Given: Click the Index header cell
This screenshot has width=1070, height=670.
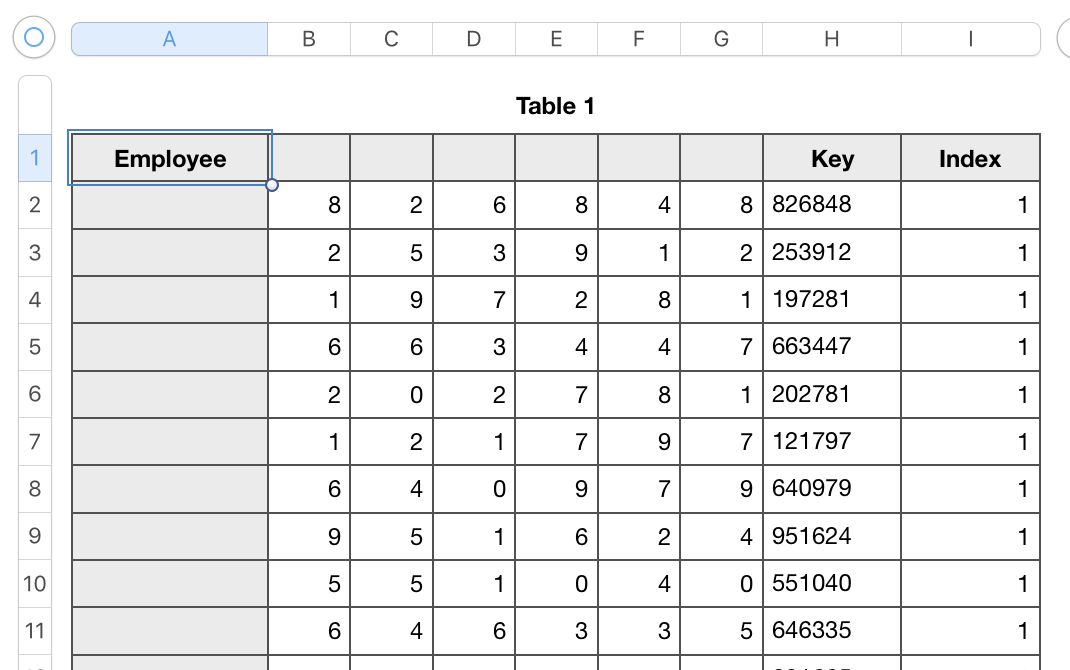Looking at the screenshot, I should (970, 158).
